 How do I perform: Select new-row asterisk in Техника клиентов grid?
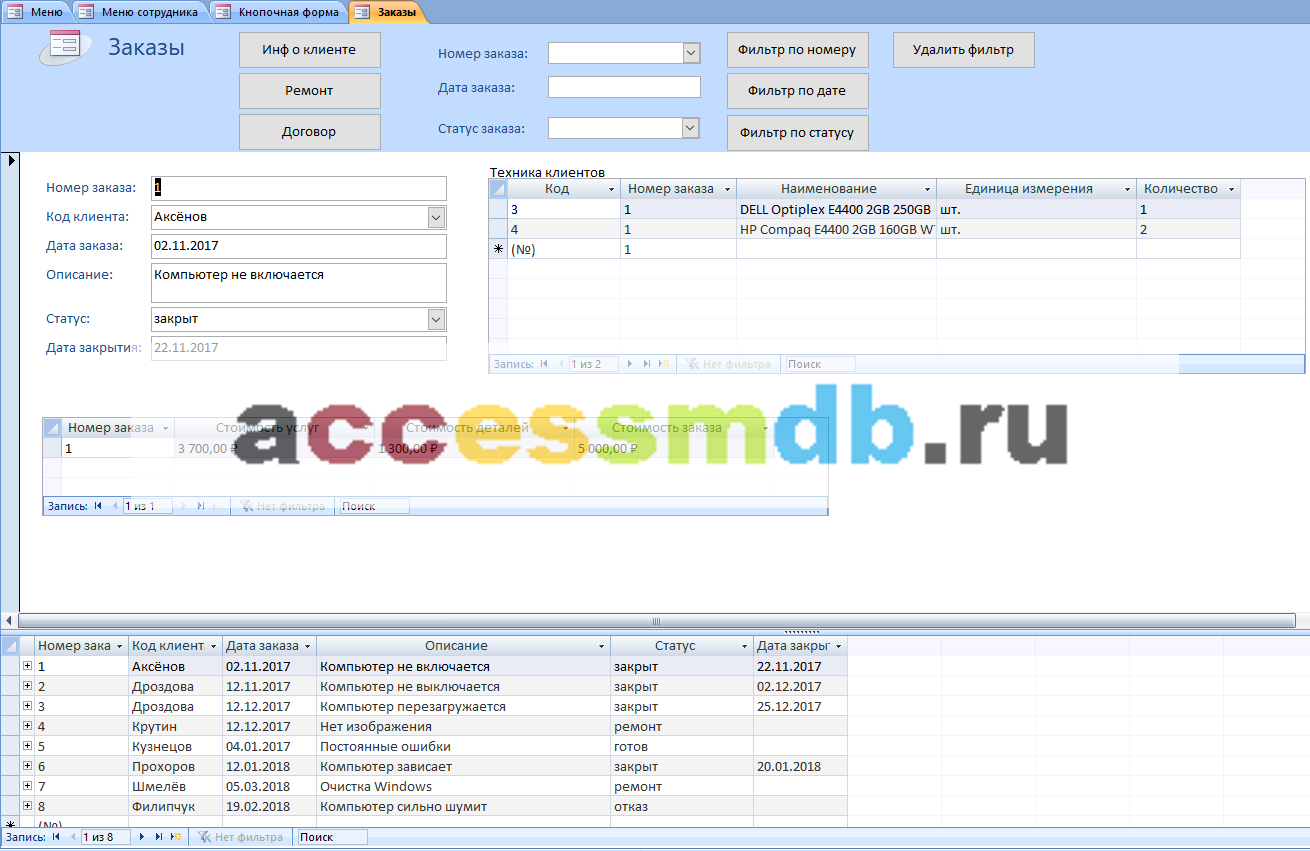point(498,250)
